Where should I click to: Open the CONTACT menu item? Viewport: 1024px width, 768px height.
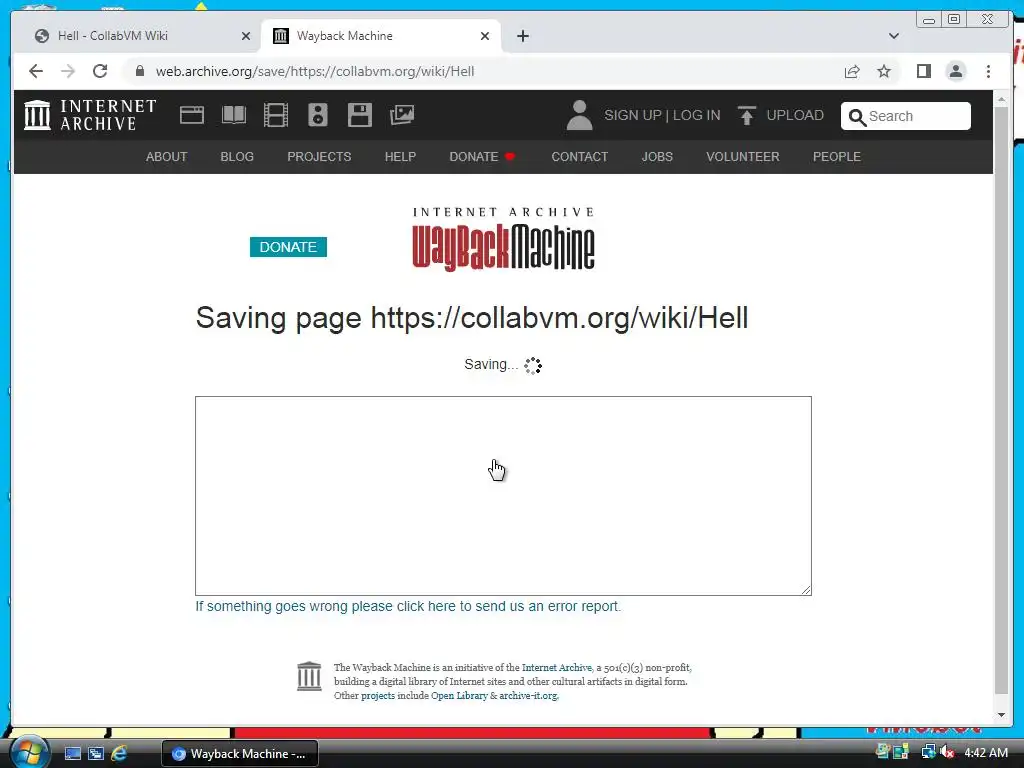click(579, 157)
